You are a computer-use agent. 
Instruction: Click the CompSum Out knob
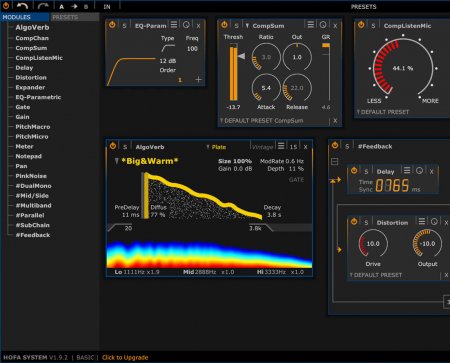tap(297, 57)
